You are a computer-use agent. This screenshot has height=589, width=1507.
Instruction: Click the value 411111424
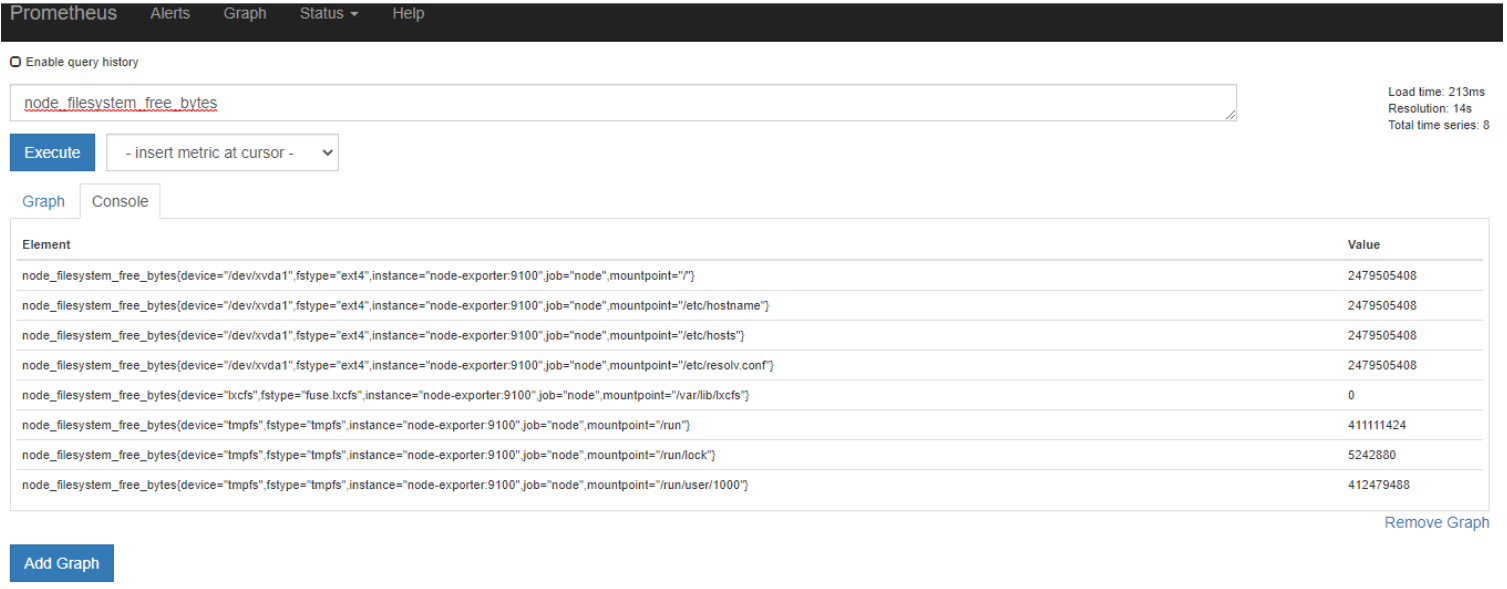coord(1377,425)
